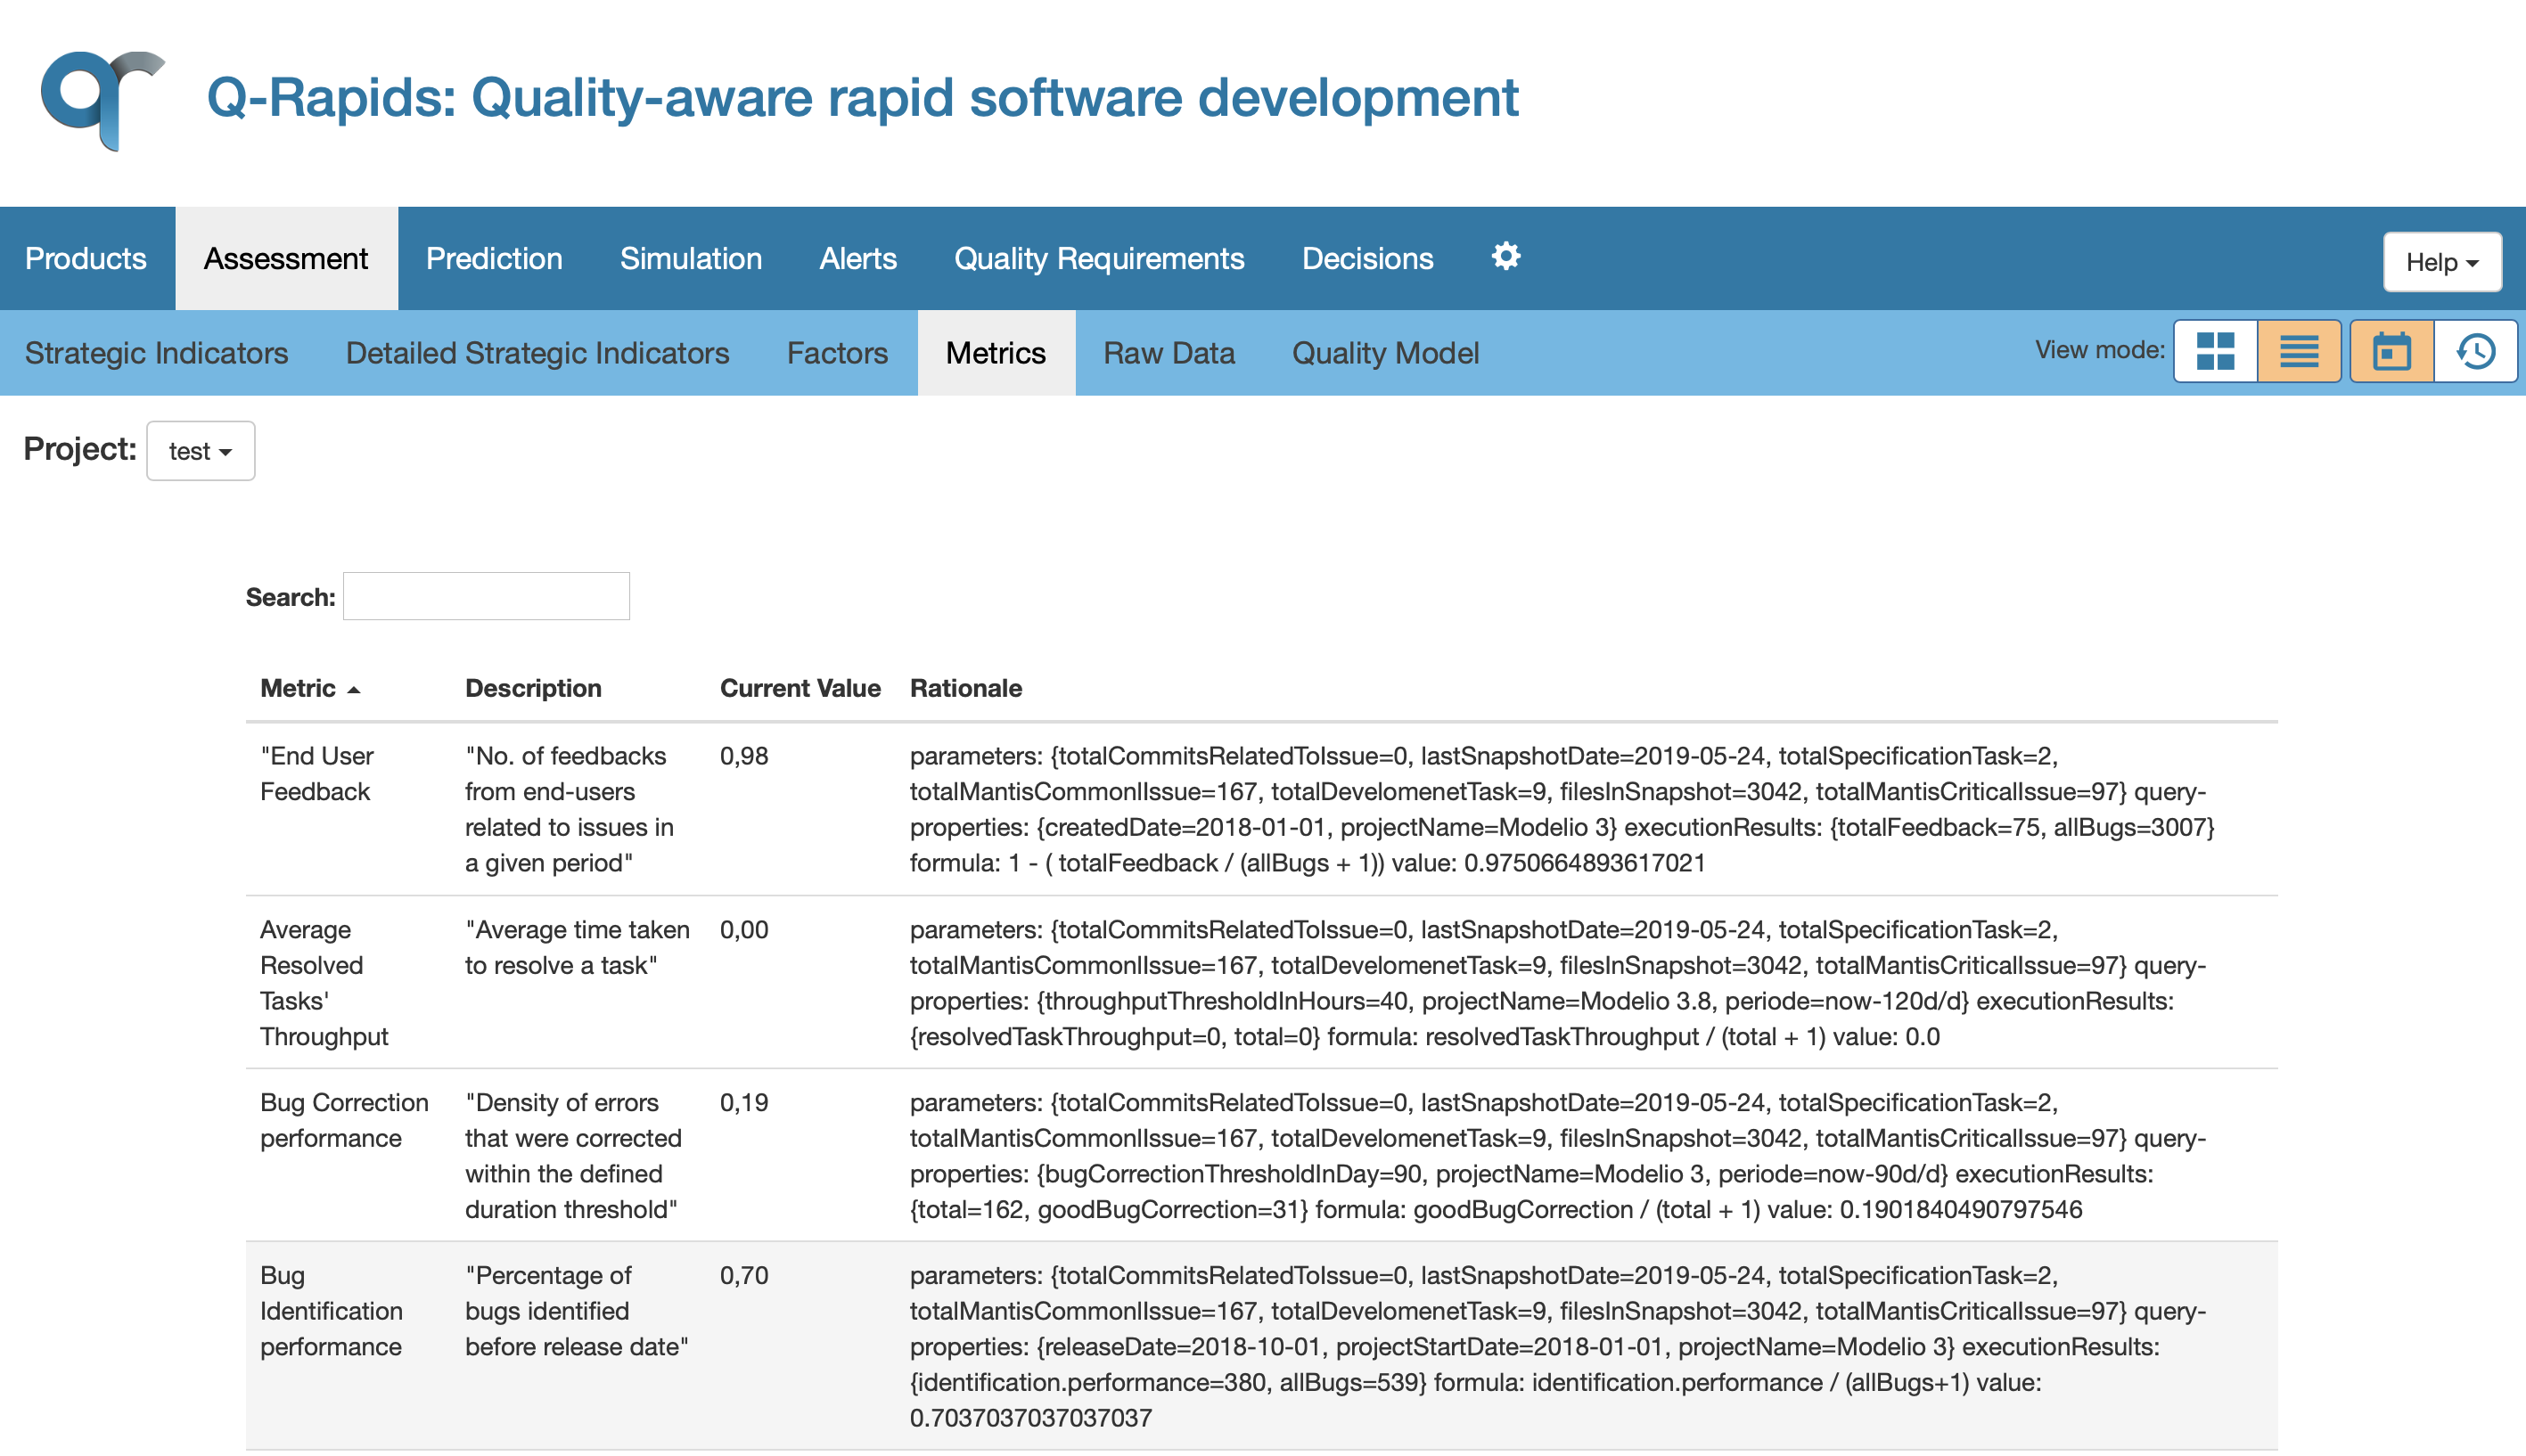
Task: Switch to grid chart view mode
Action: pyautogui.click(x=2215, y=351)
